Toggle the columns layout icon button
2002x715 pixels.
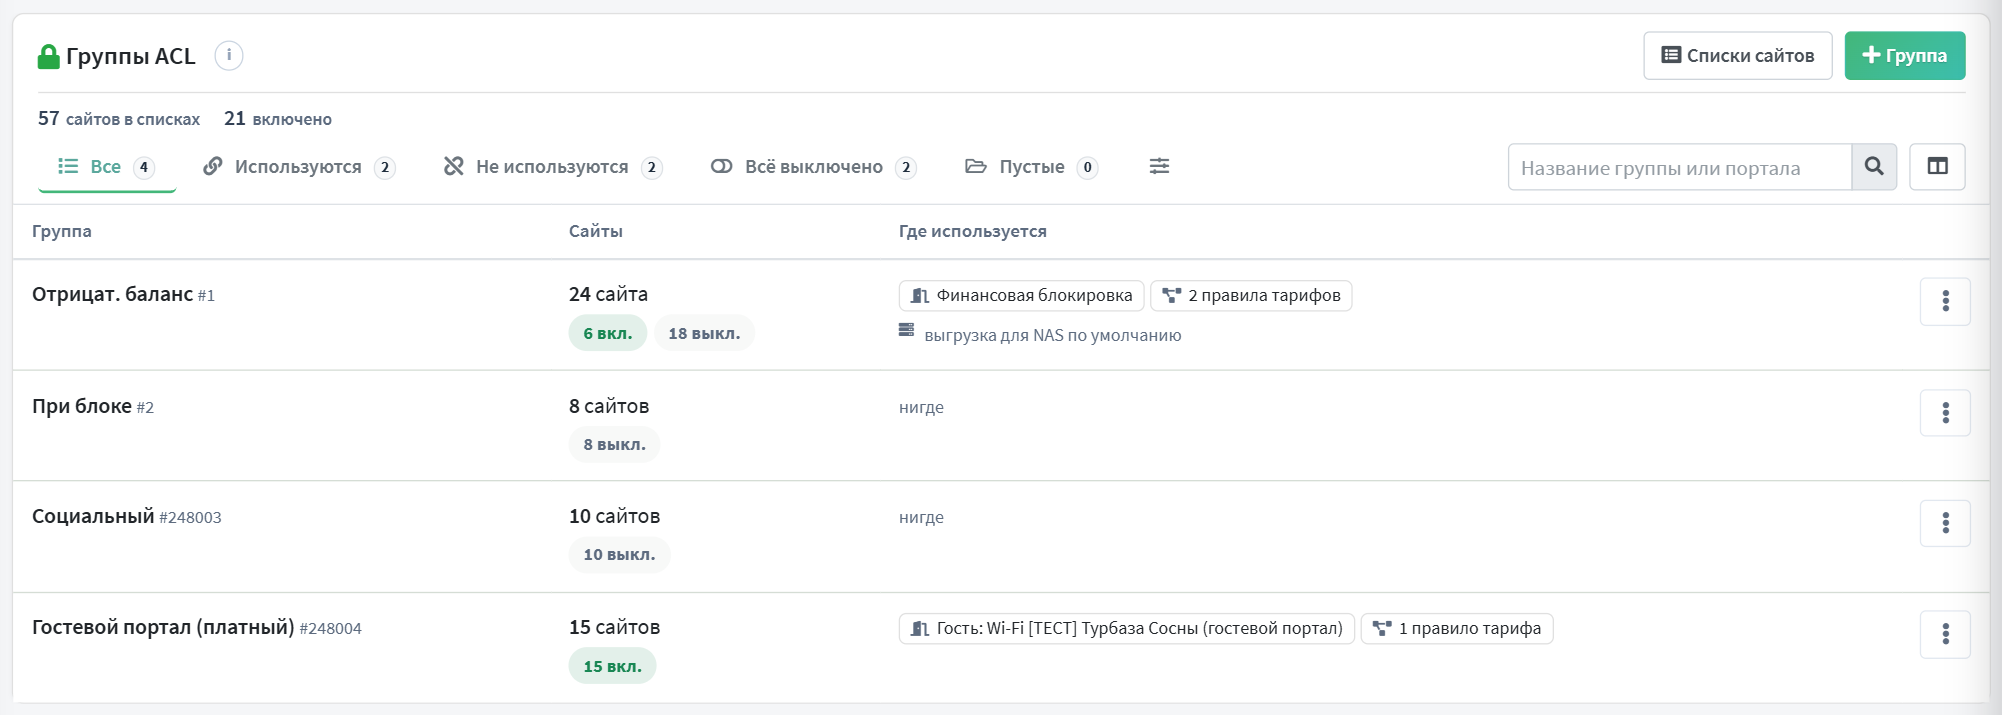tap(1937, 167)
